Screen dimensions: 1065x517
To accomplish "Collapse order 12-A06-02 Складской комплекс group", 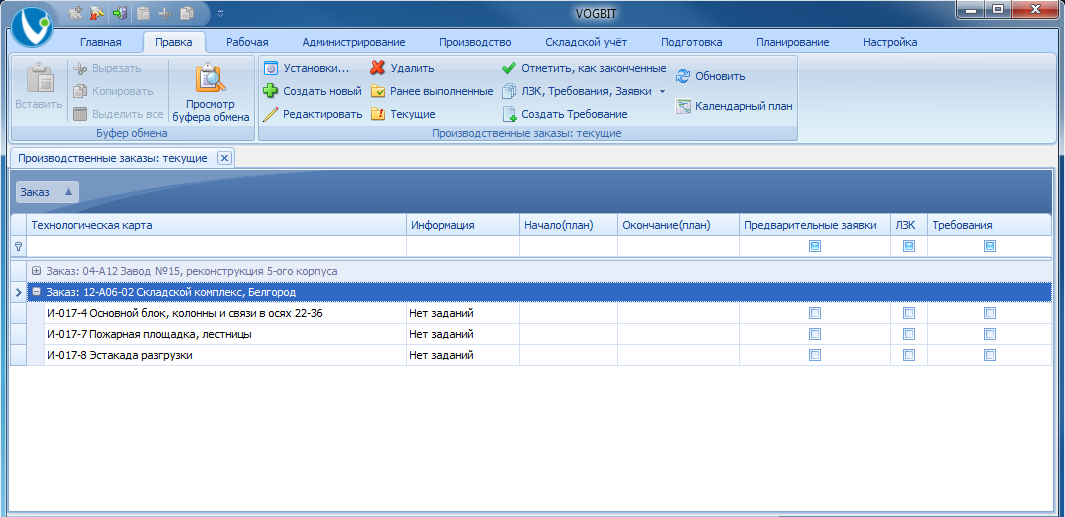I will [37, 291].
